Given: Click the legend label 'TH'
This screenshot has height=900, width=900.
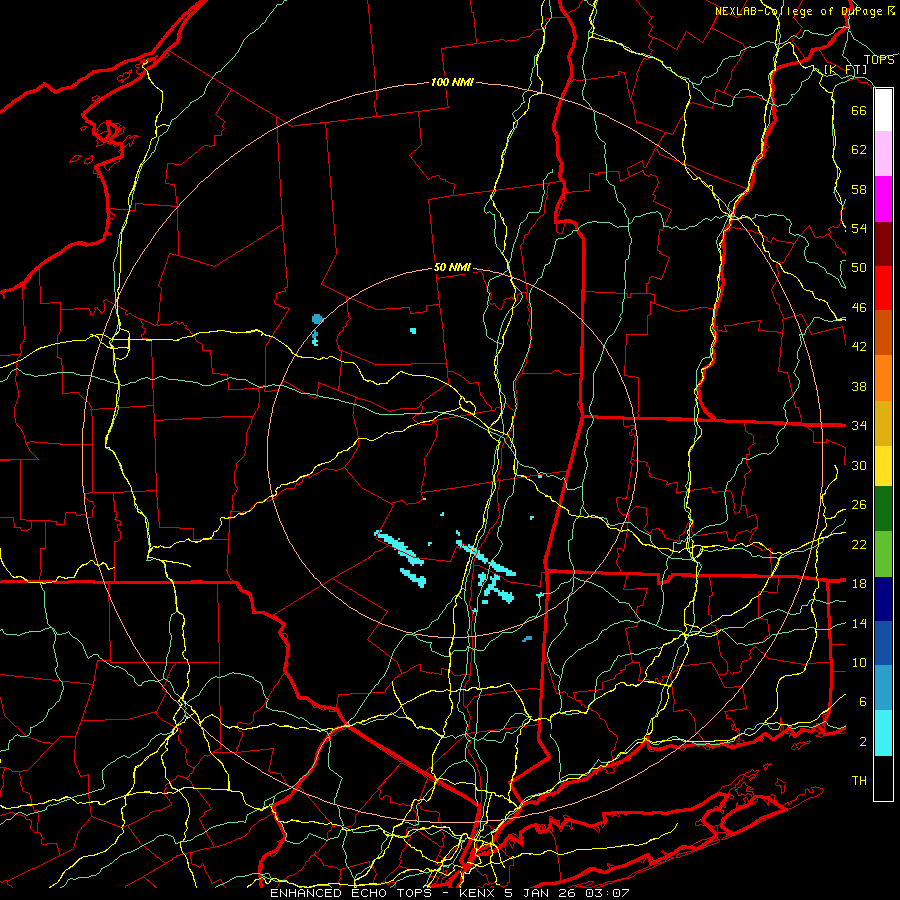Looking at the screenshot, I should point(859,781).
